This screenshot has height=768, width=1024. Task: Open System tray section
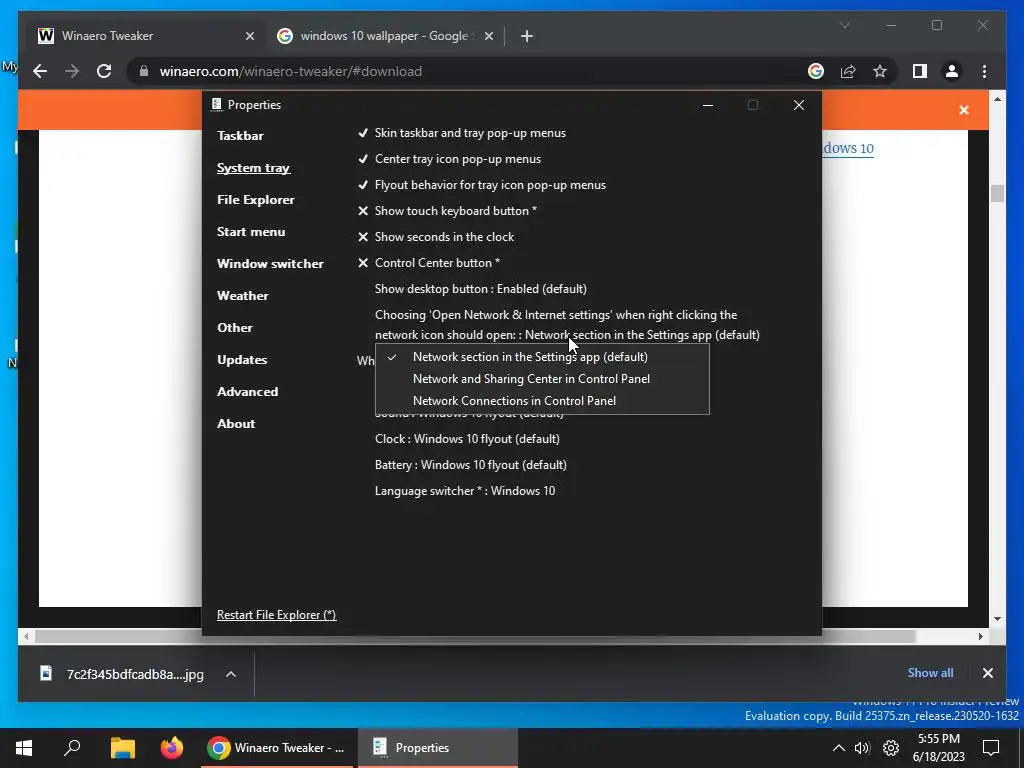253,168
